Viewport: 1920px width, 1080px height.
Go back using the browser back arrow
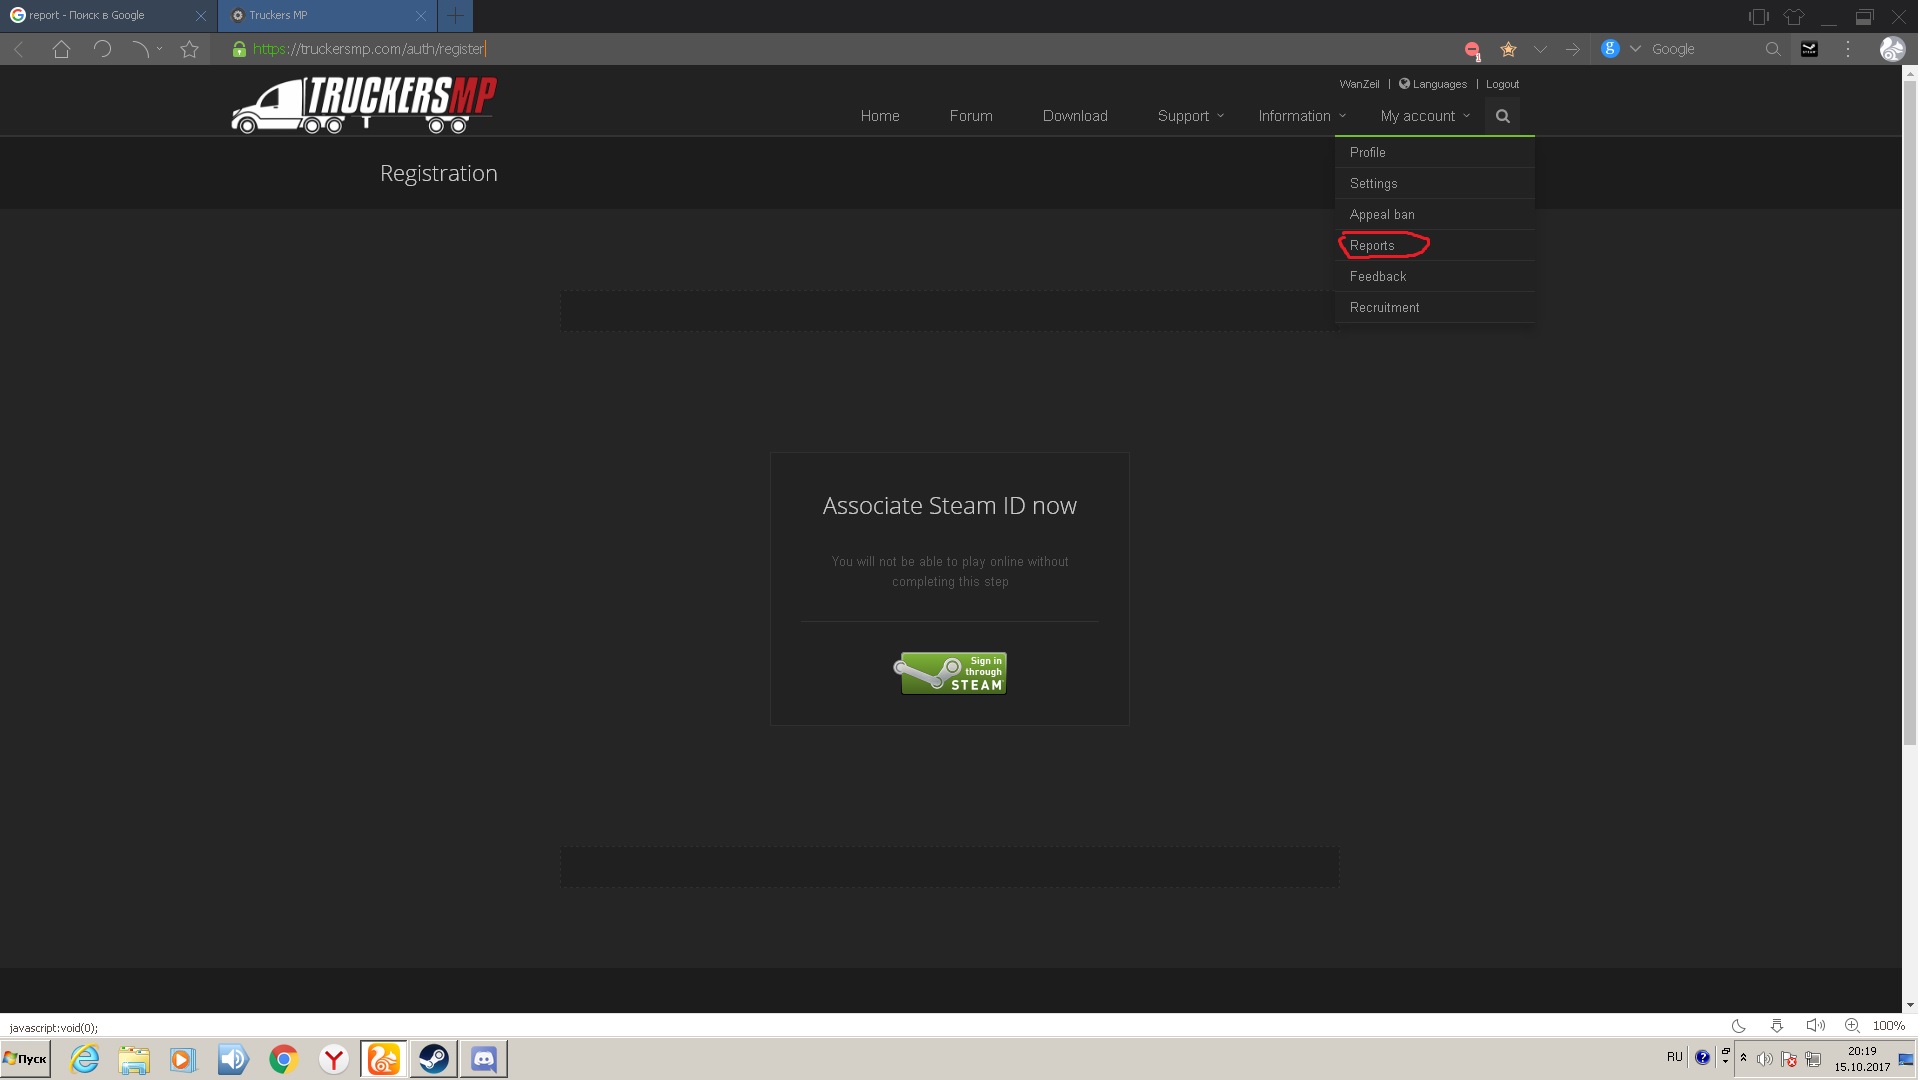click(x=19, y=49)
